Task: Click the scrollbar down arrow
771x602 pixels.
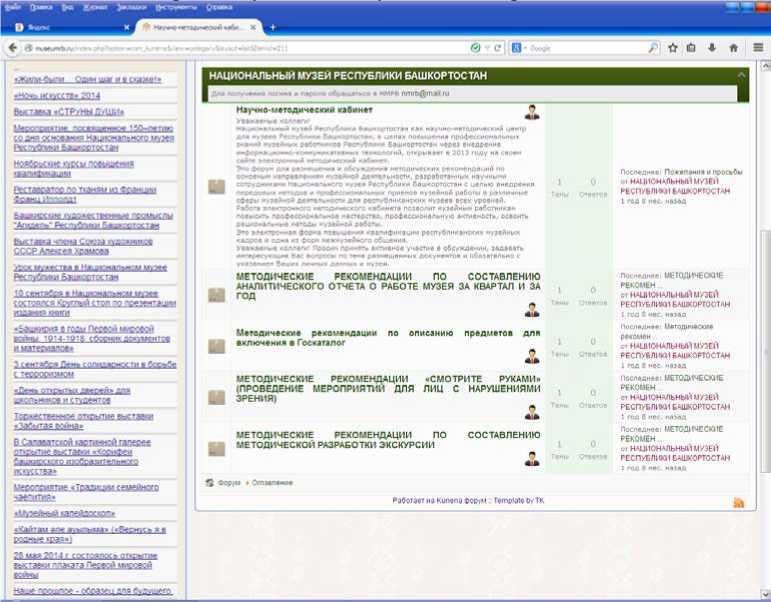Action: tap(766, 594)
